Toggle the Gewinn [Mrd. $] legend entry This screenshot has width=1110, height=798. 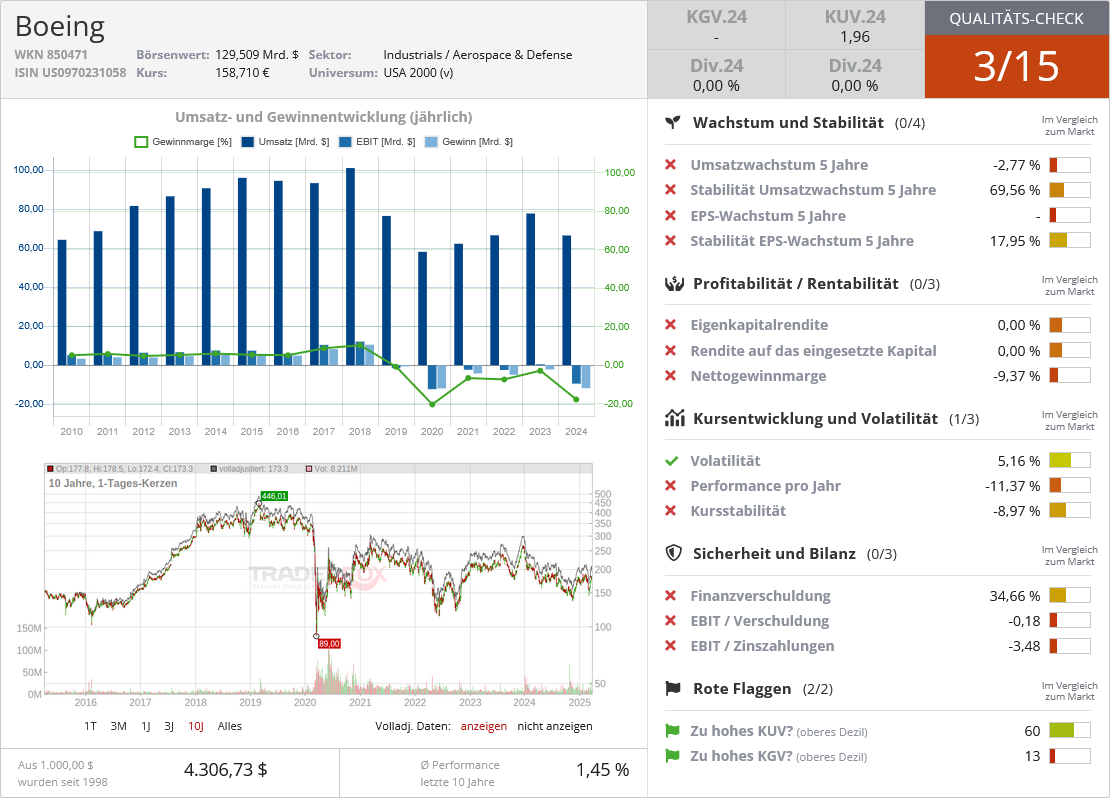[x=469, y=142]
